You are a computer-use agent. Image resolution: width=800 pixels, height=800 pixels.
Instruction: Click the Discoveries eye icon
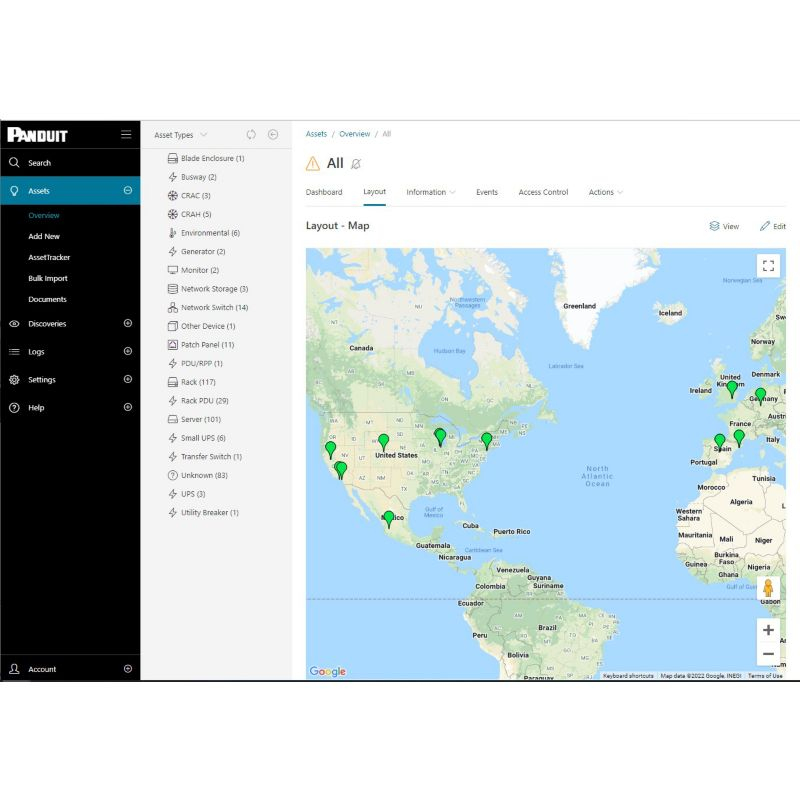pyautogui.click(x=14, y=324)
